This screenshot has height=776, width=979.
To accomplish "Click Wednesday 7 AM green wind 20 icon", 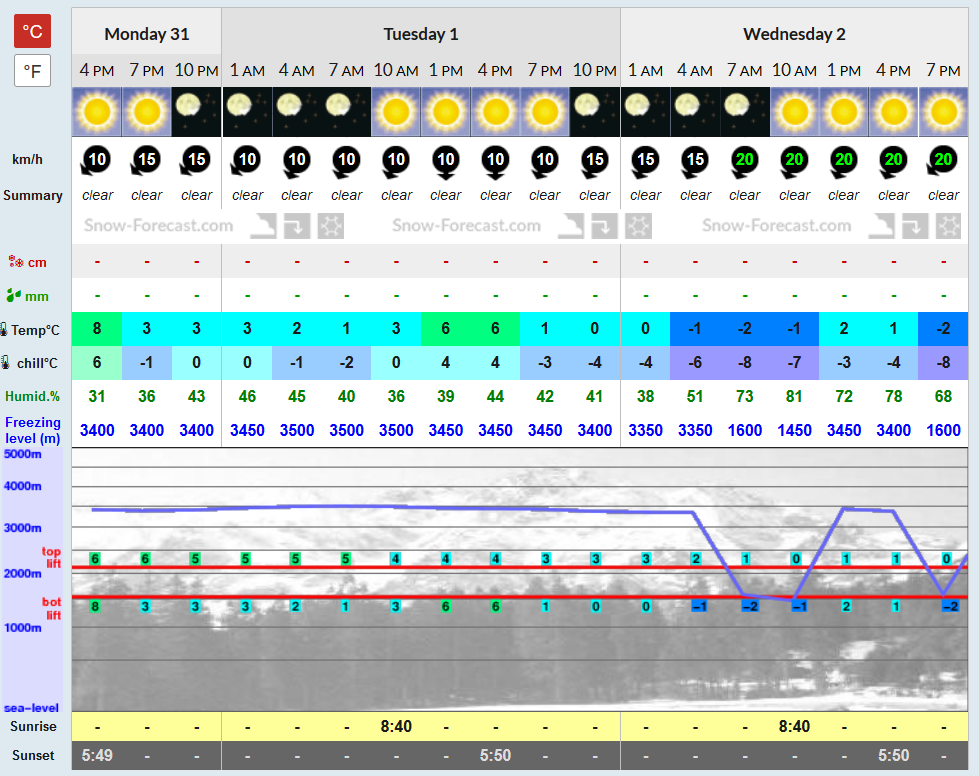I will (x=744, y=161).
